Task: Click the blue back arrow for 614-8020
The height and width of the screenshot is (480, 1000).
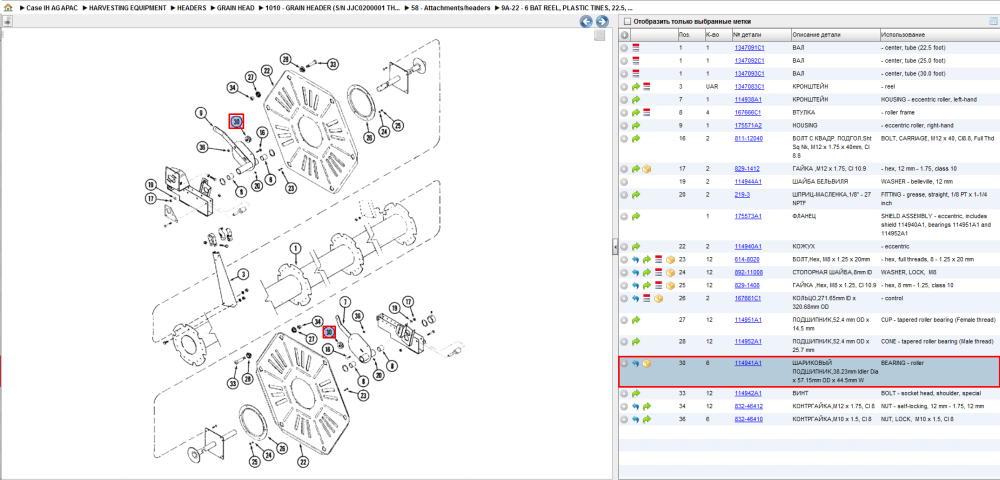Action: [x=636, y=259]
